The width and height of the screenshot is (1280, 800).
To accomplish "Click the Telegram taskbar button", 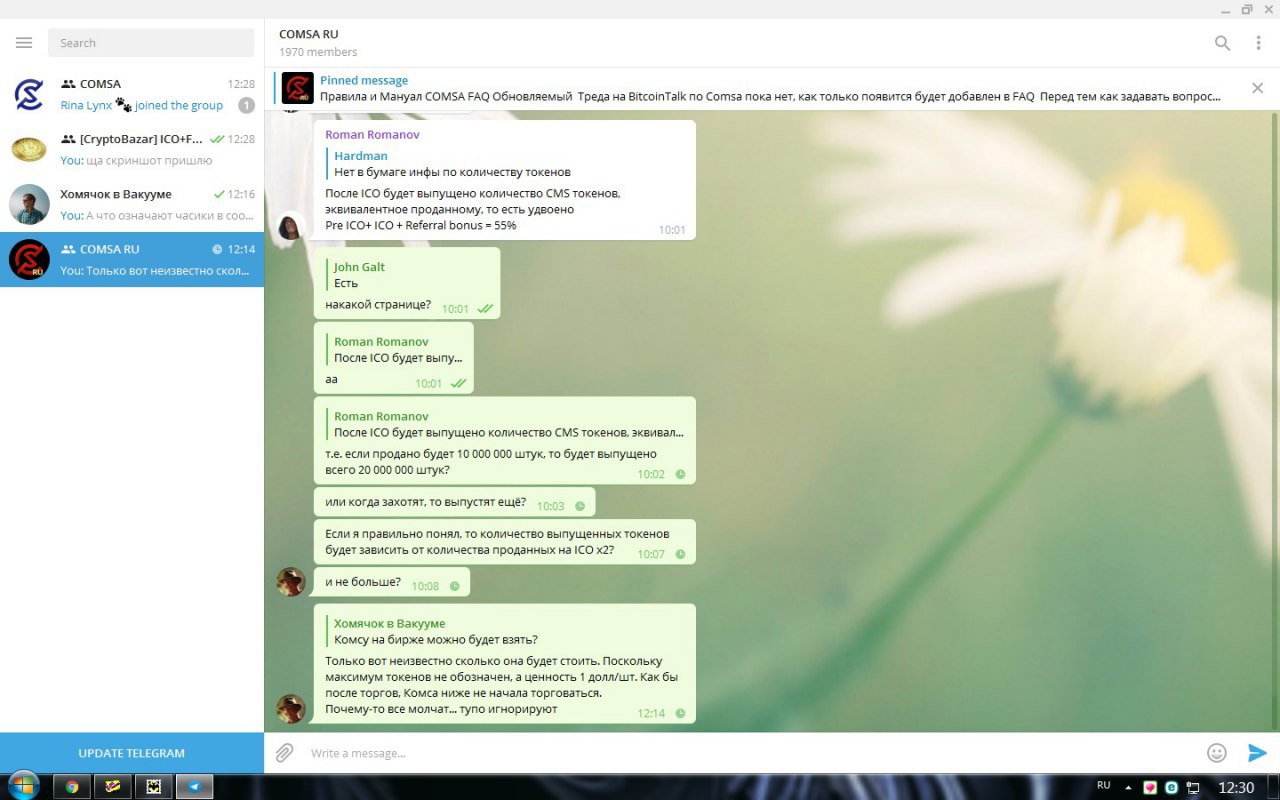I will (194, 787).
